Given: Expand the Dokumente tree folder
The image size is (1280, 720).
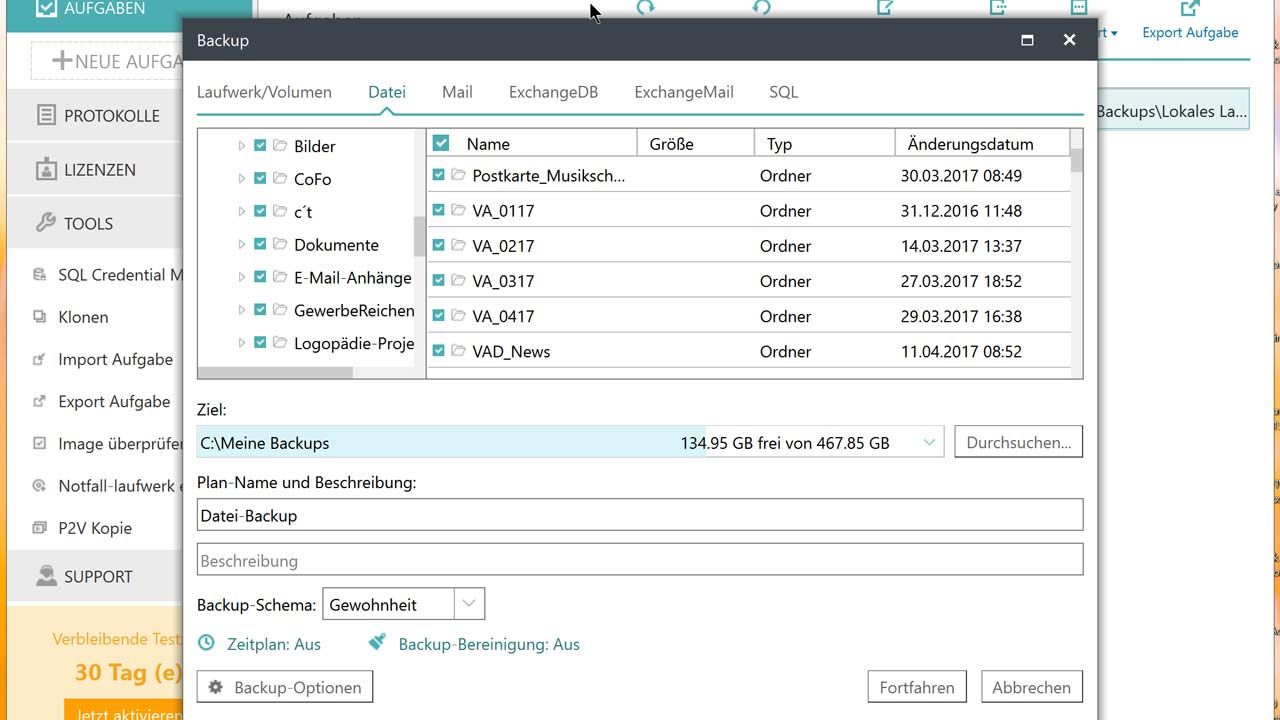Looking at the screenshot, I should [x=241, y=245].
